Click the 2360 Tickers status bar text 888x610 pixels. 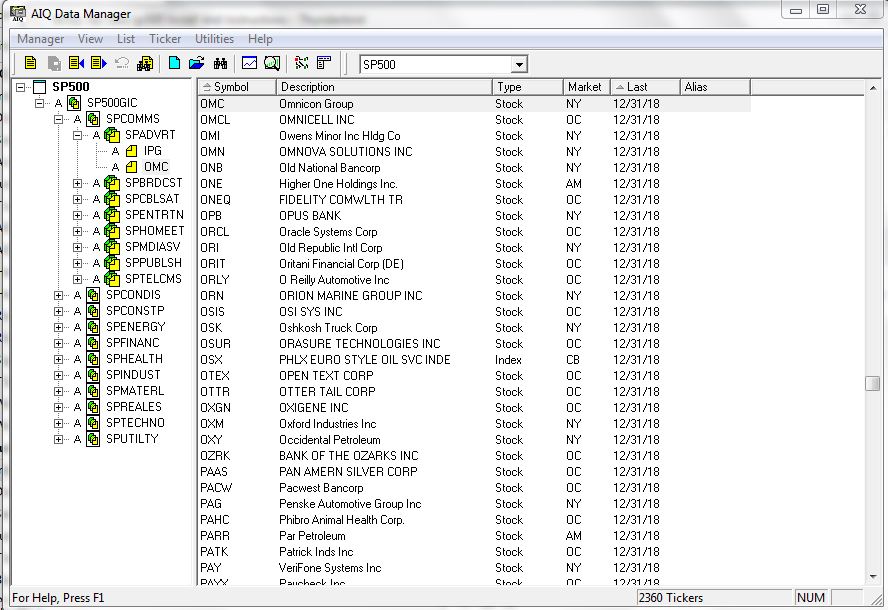pyautogui.click(x=671, y=598)
